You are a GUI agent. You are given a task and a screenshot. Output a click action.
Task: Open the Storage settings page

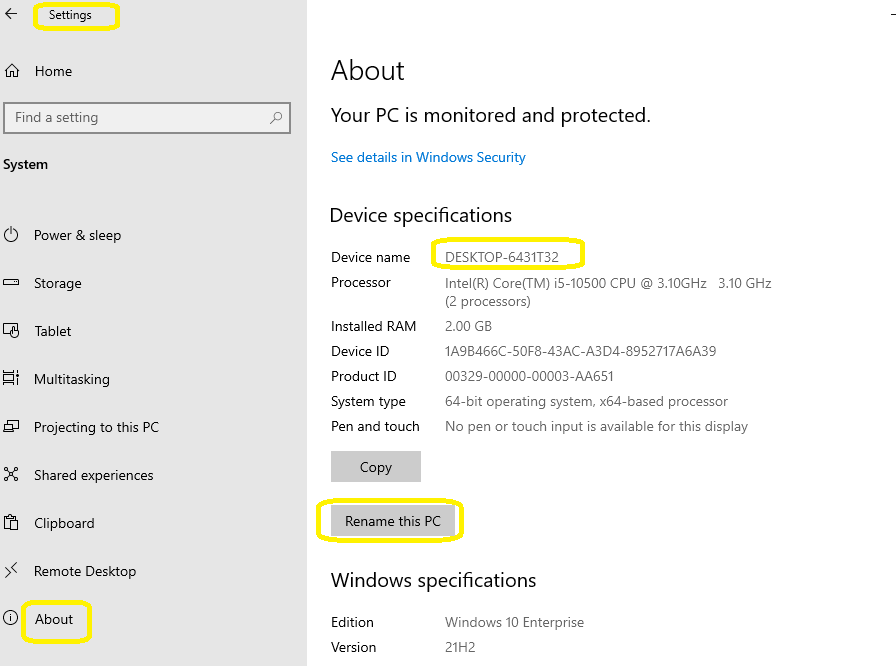pyautogui.click(x=57, y=283)
